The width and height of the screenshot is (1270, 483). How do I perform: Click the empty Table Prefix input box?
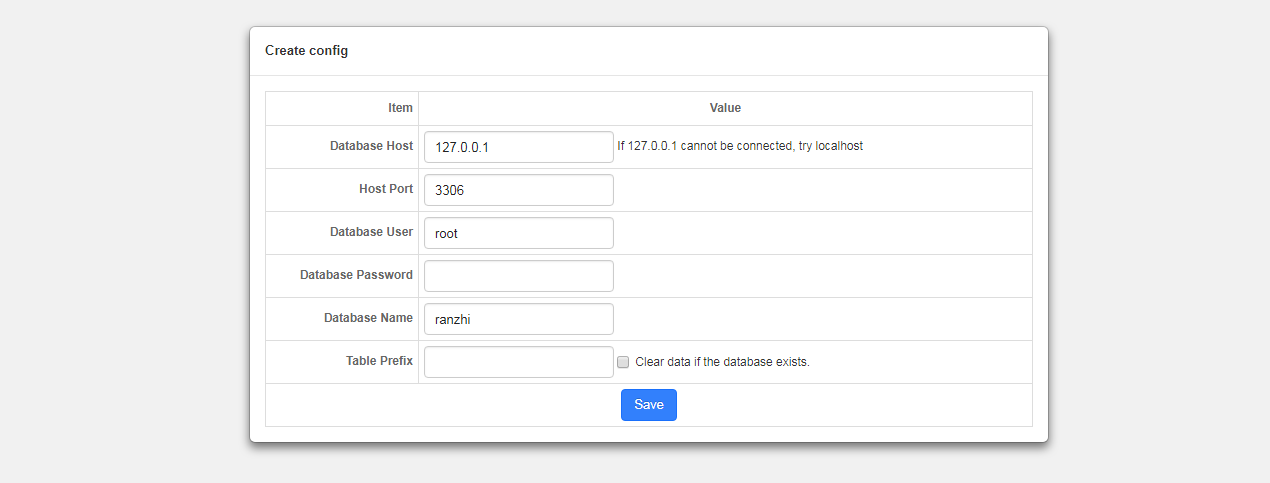click(518, 362)
